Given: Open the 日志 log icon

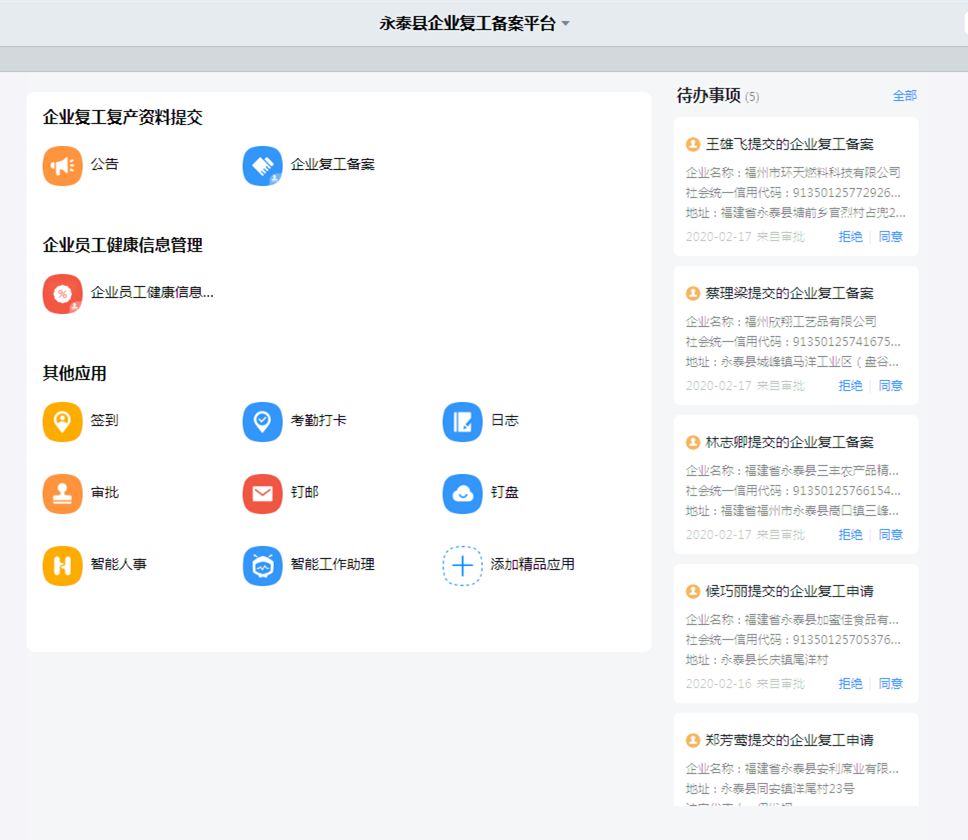Looking at the screenshot, I should click(x=462, y=422).
